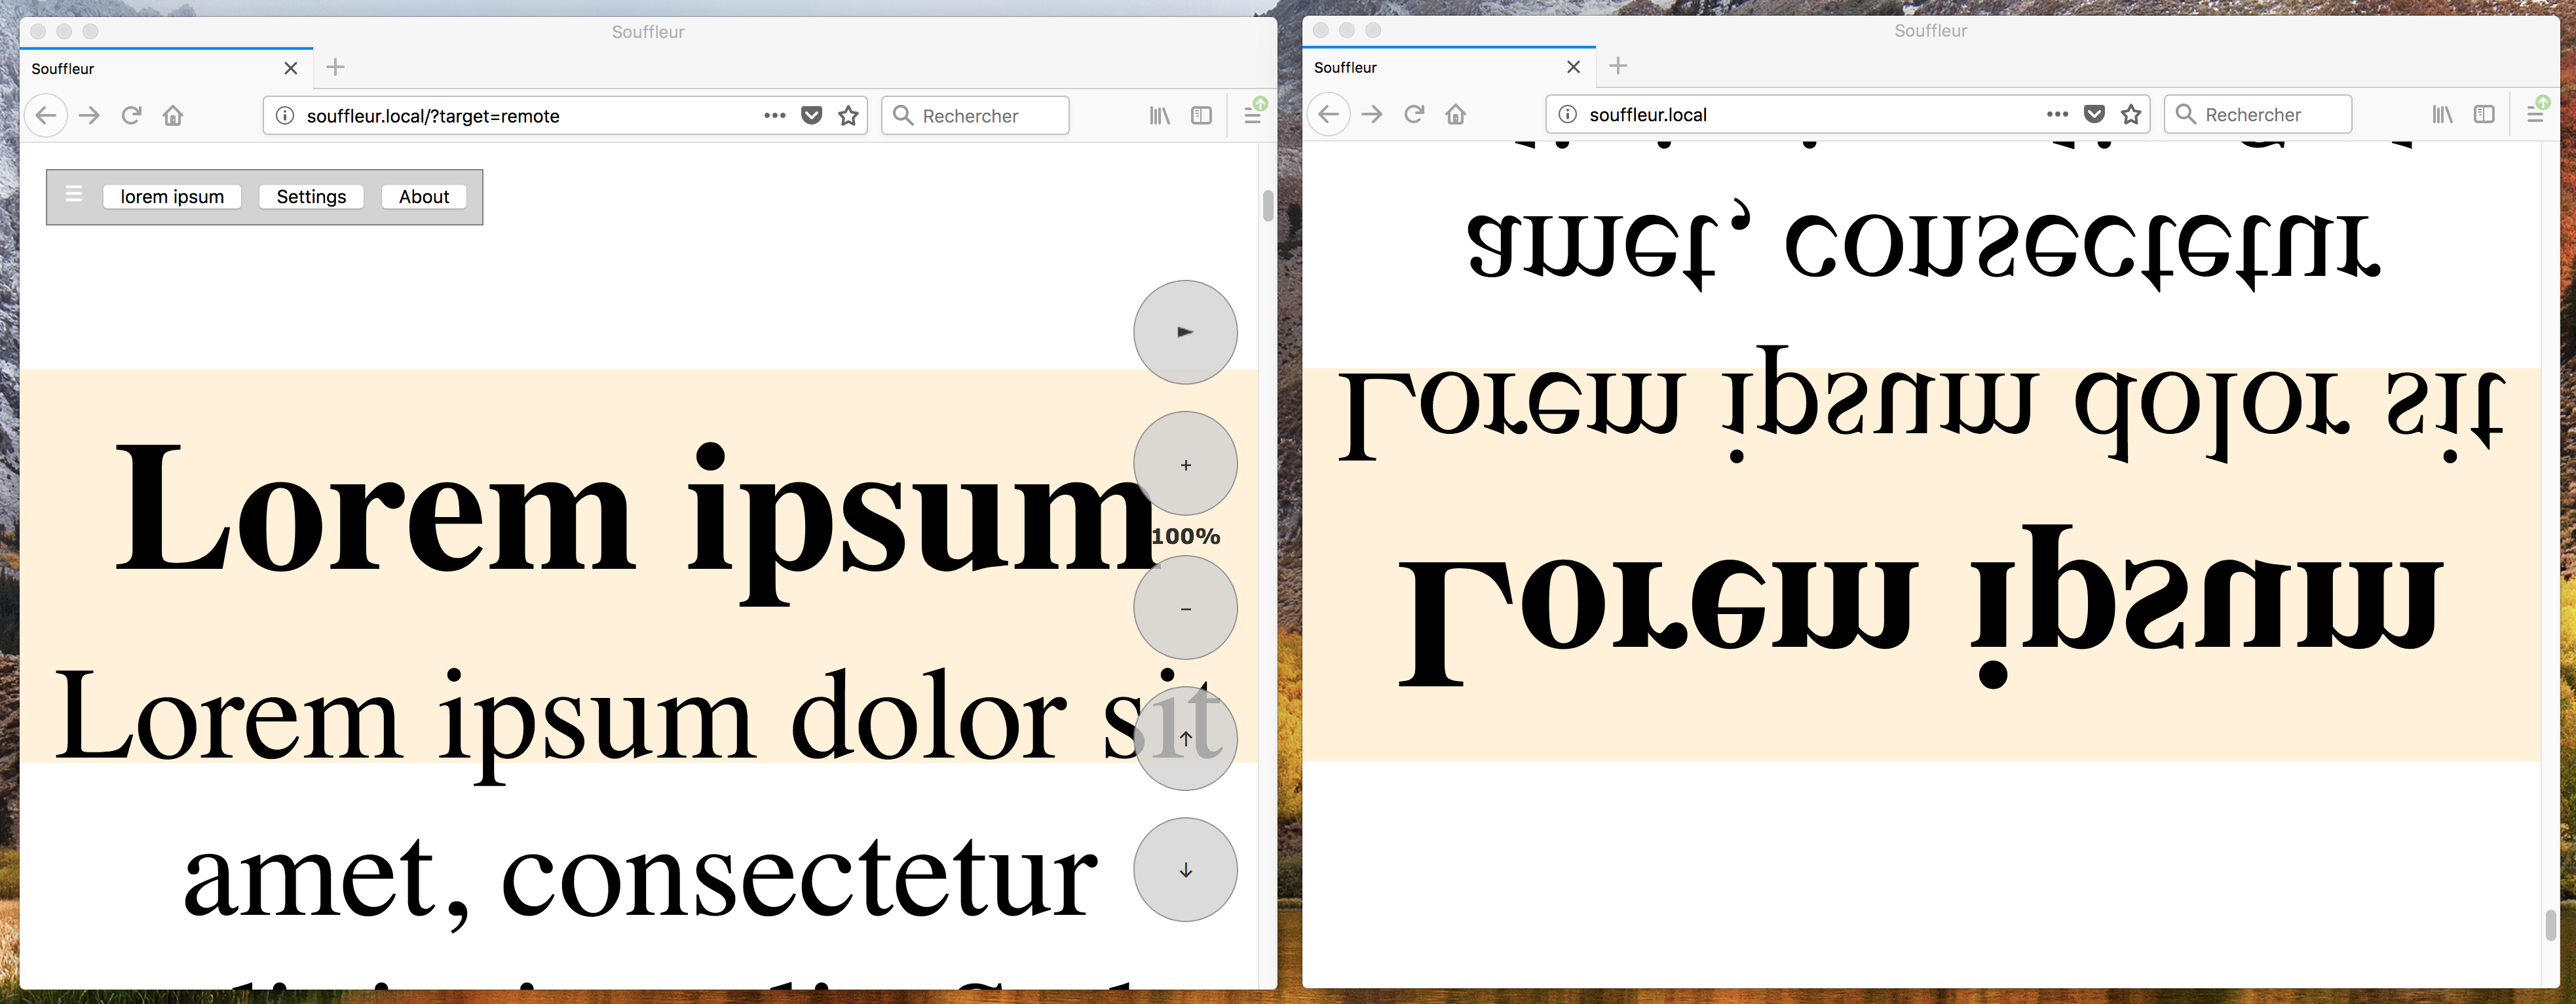Increase speed with the plus circle button
2576x1004 pixels.
(x=1185, y=464)
